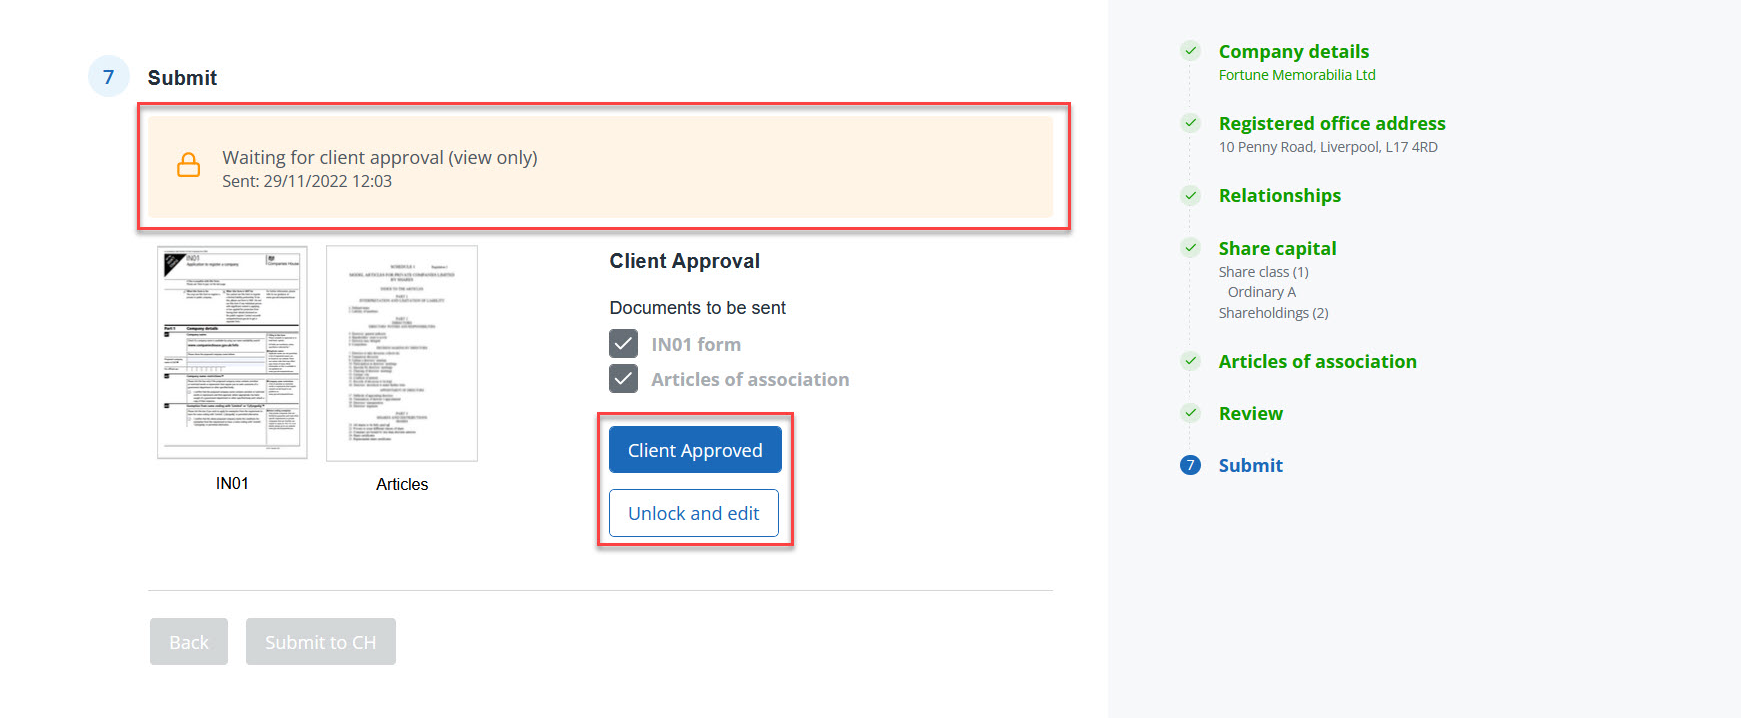
Task: Click green checkmark beside Relationships step
Action: pos(1190,196)
